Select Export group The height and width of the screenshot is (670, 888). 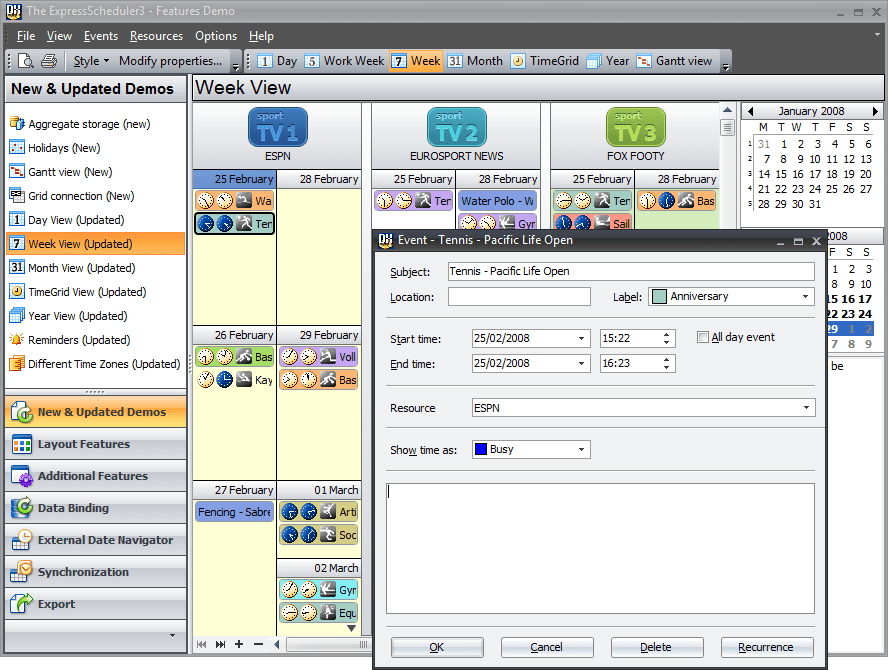[x=95, y=604]
